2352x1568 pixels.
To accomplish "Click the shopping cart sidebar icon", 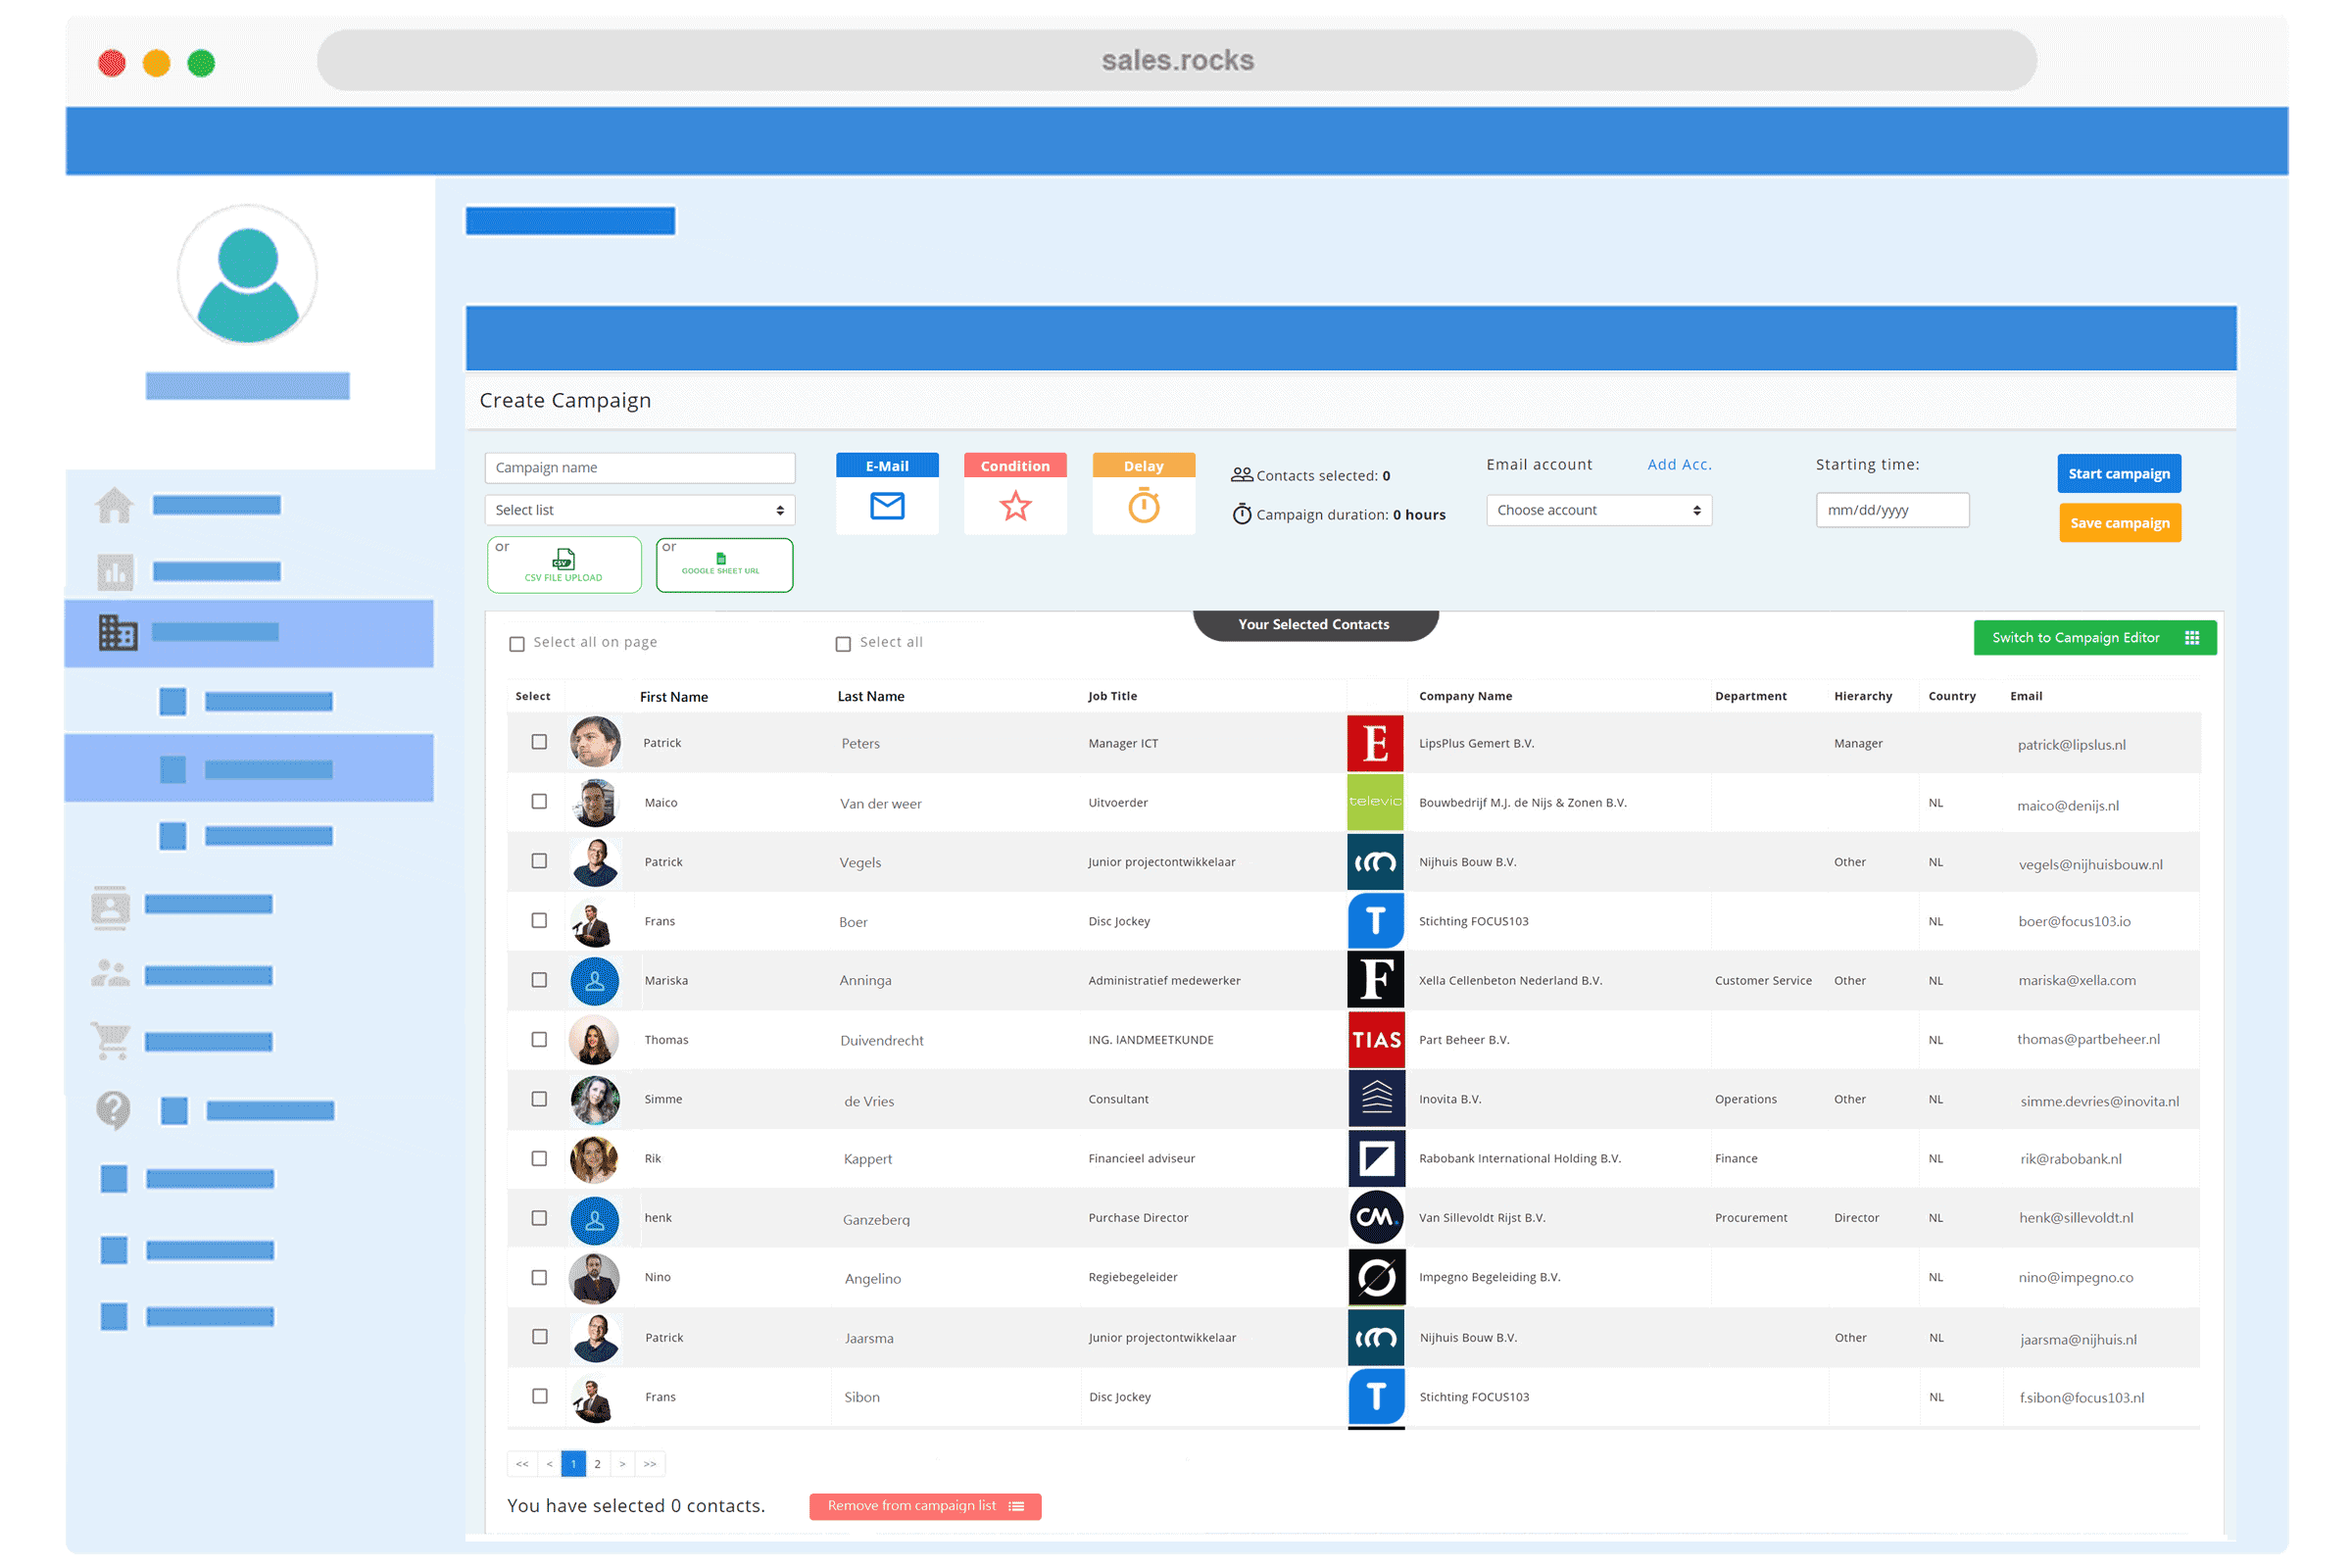I will tap(111, 1041).
